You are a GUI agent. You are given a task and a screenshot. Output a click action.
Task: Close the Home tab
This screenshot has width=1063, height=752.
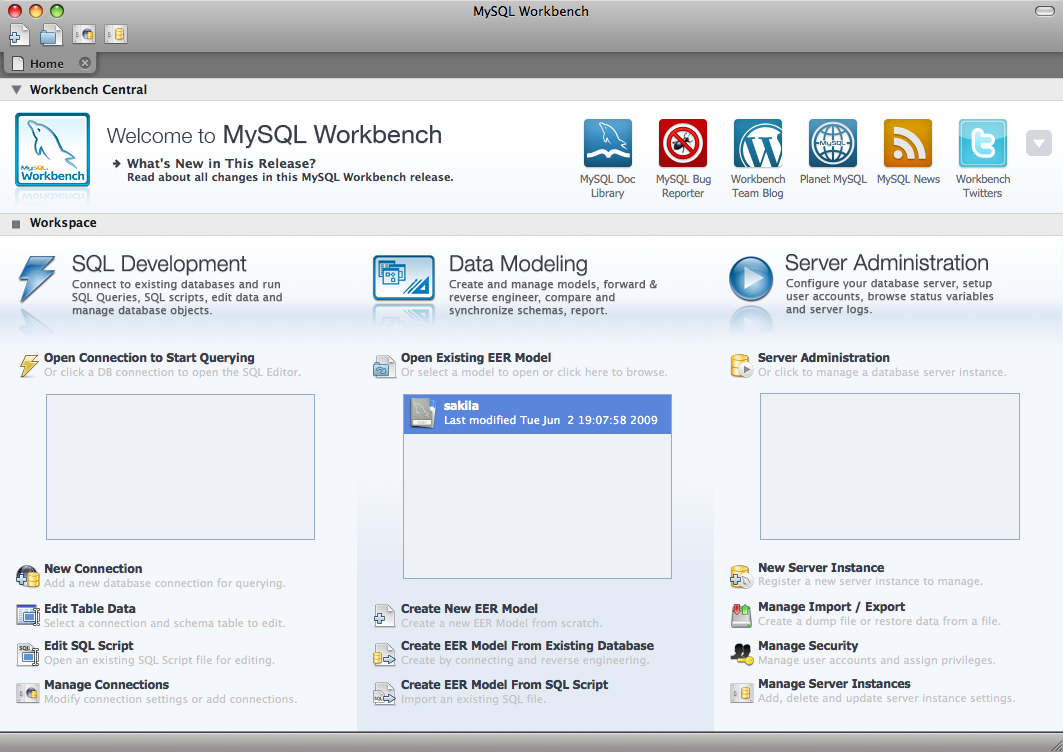(x=85, y=63)
